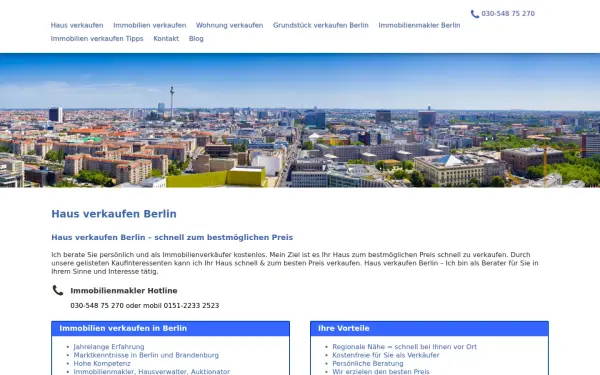
Task: Click Immobilien verkaufen in Berlin box header
Action: click(171, 329)
